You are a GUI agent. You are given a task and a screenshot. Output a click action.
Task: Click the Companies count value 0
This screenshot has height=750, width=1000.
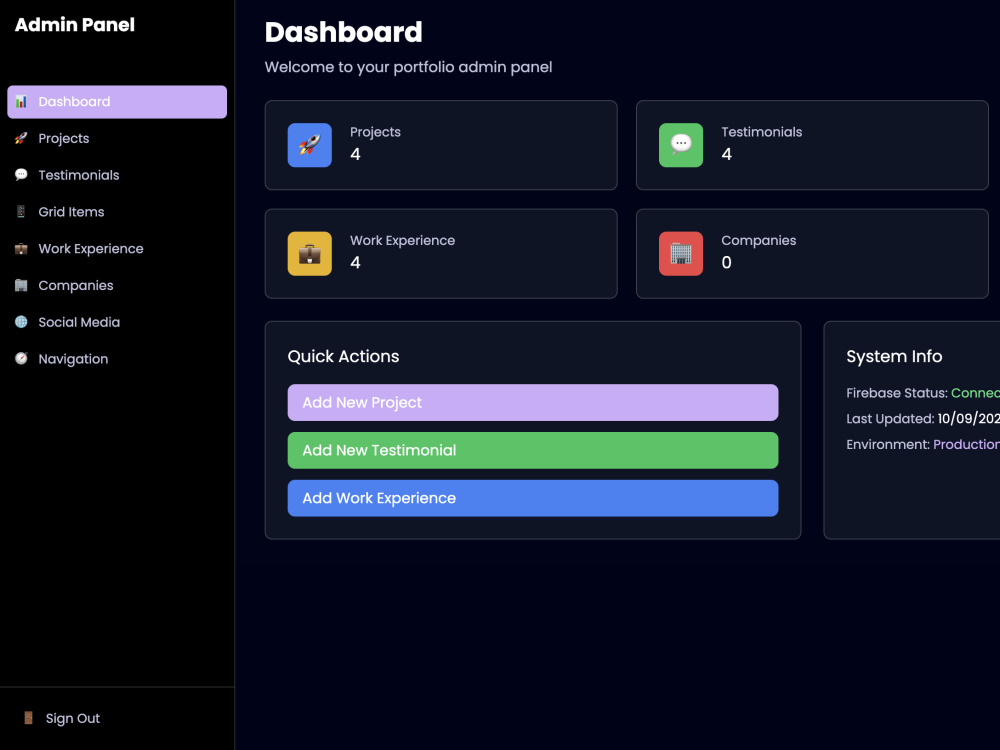(726, 263)
